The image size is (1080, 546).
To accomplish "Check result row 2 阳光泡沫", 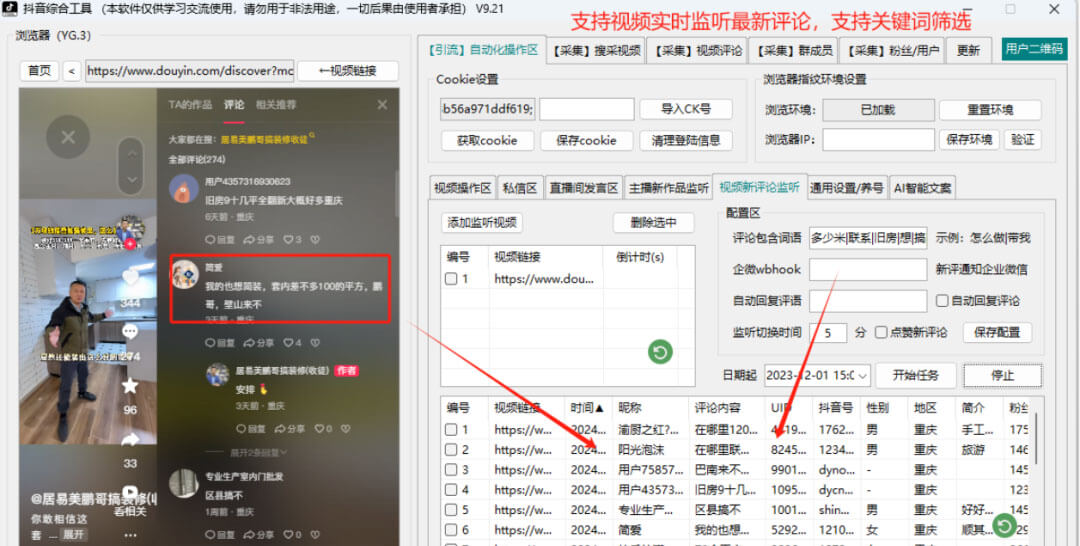I will coord(451,450).
